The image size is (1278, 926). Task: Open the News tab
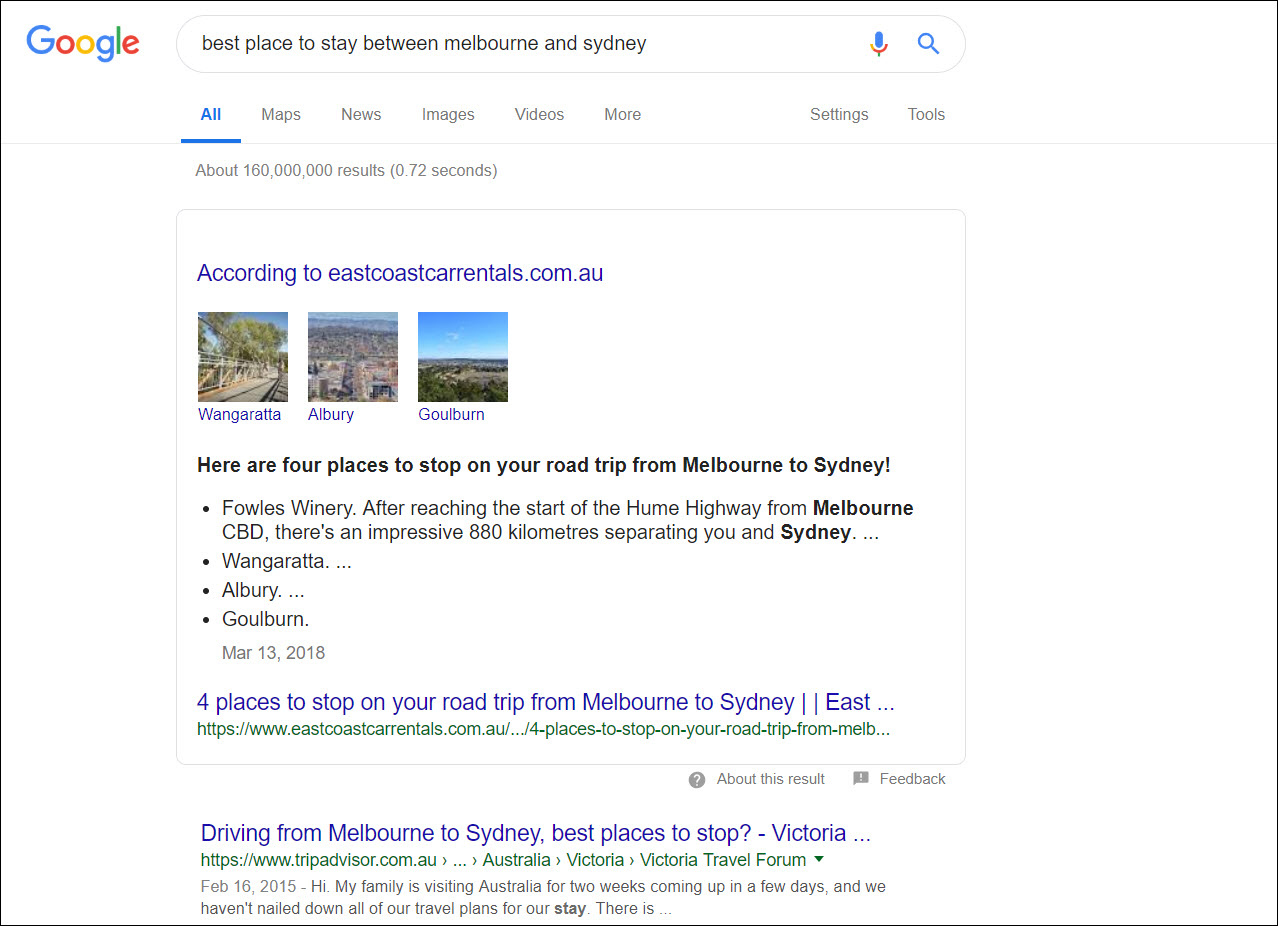361,114
